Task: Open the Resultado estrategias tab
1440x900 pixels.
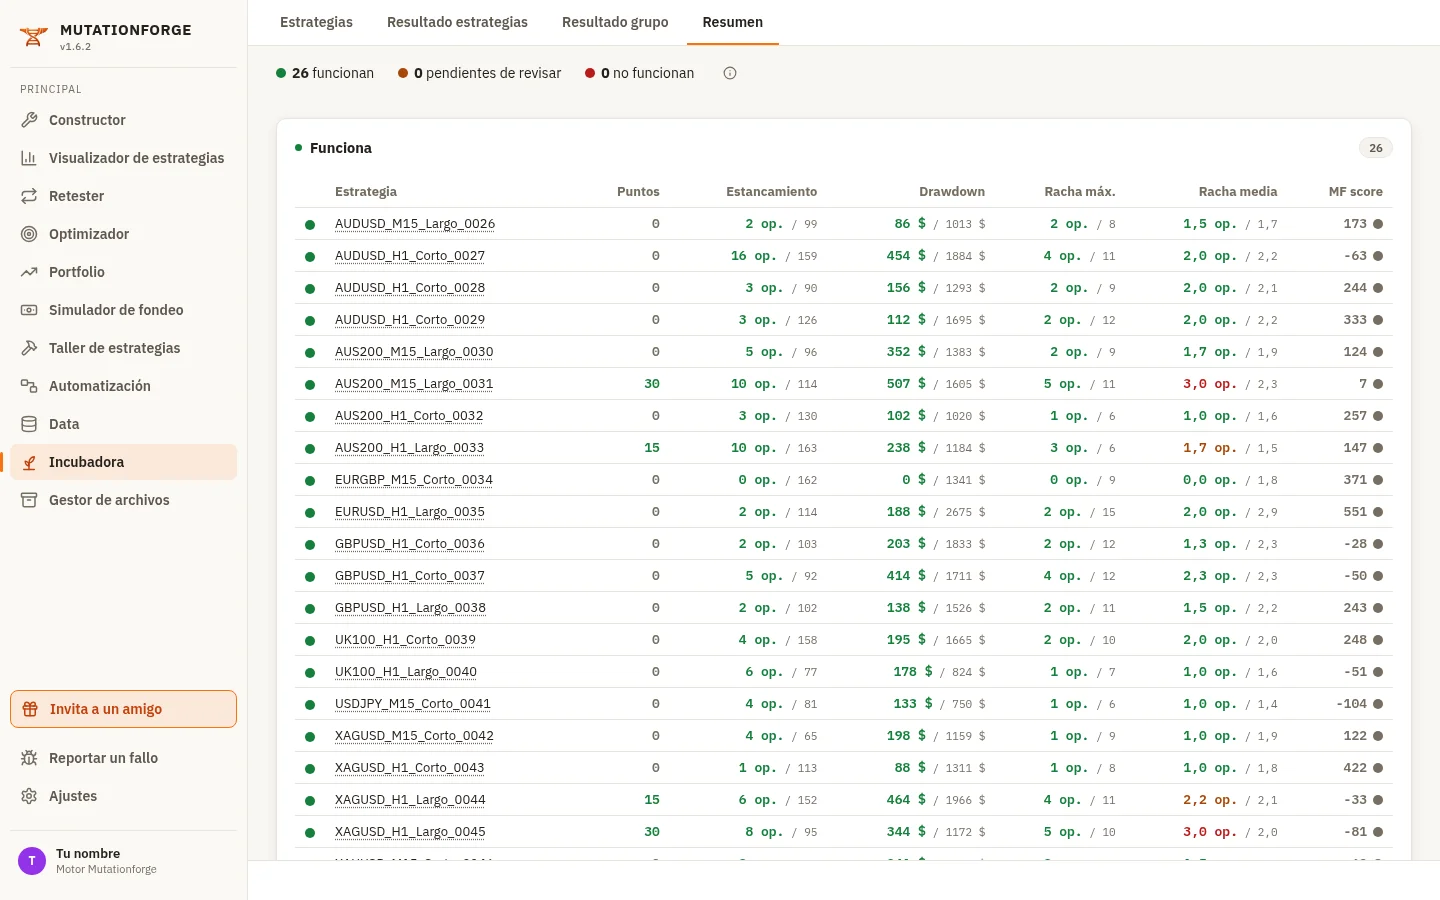Action: point(457,22)
